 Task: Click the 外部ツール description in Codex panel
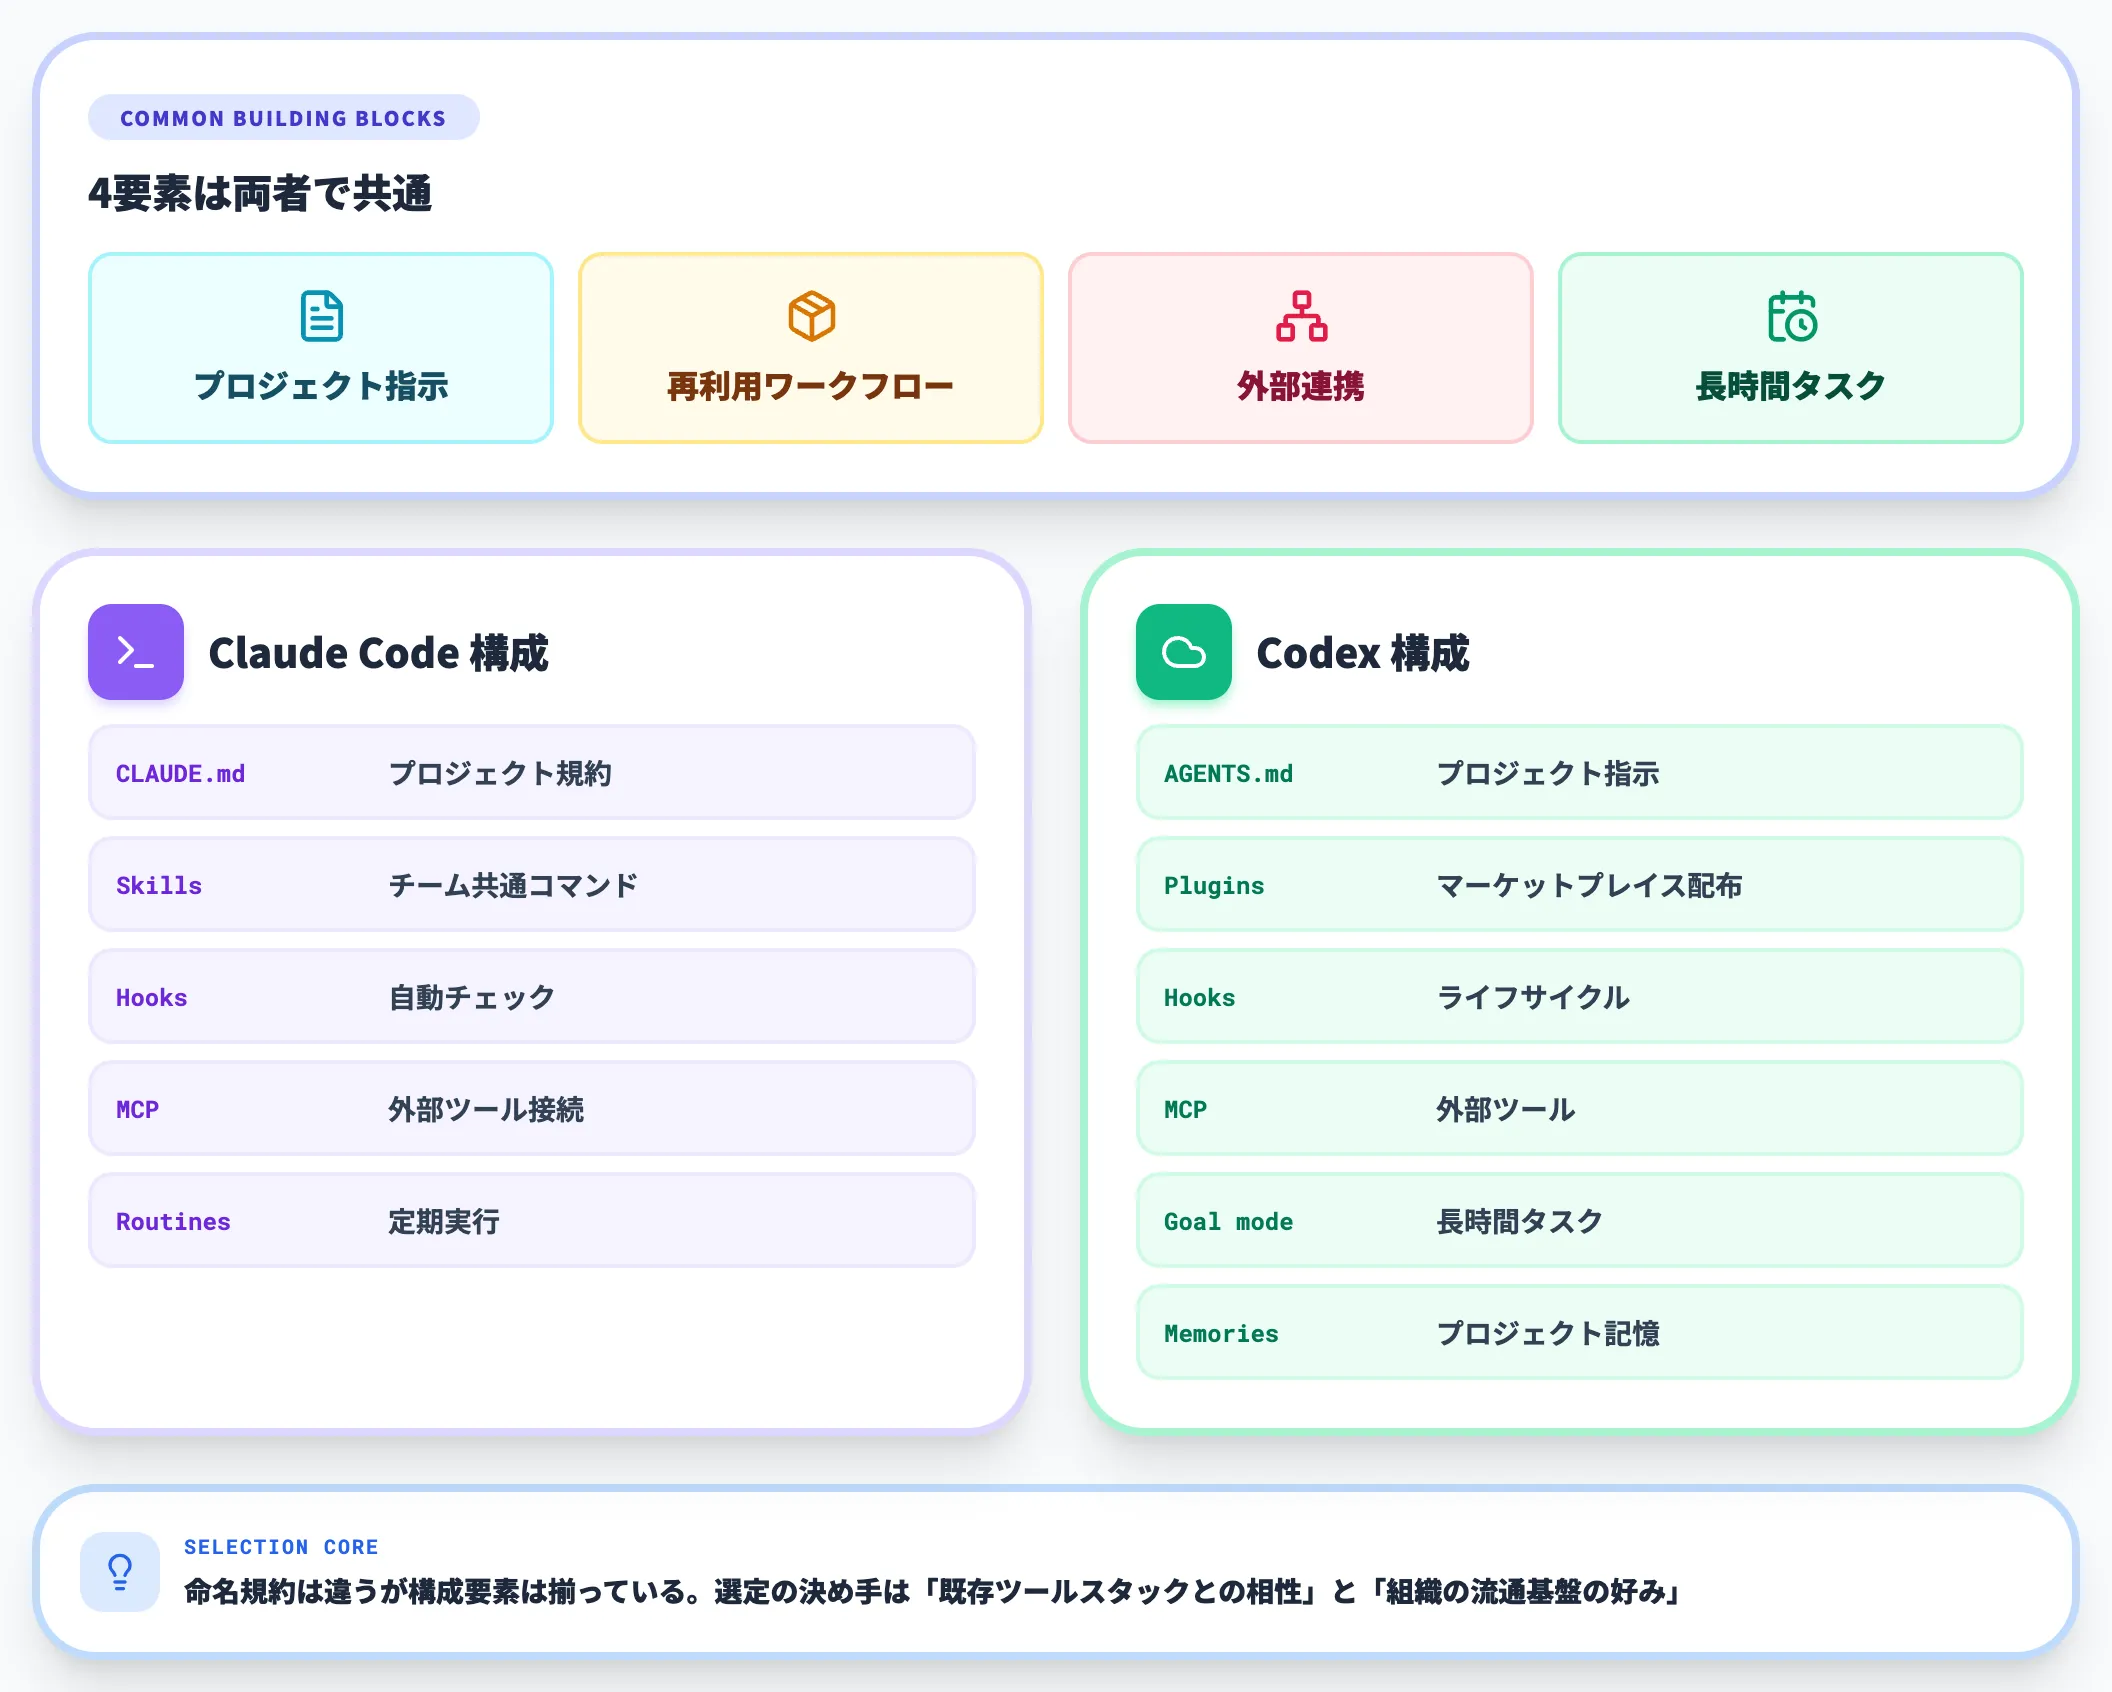[1505, 1110]
